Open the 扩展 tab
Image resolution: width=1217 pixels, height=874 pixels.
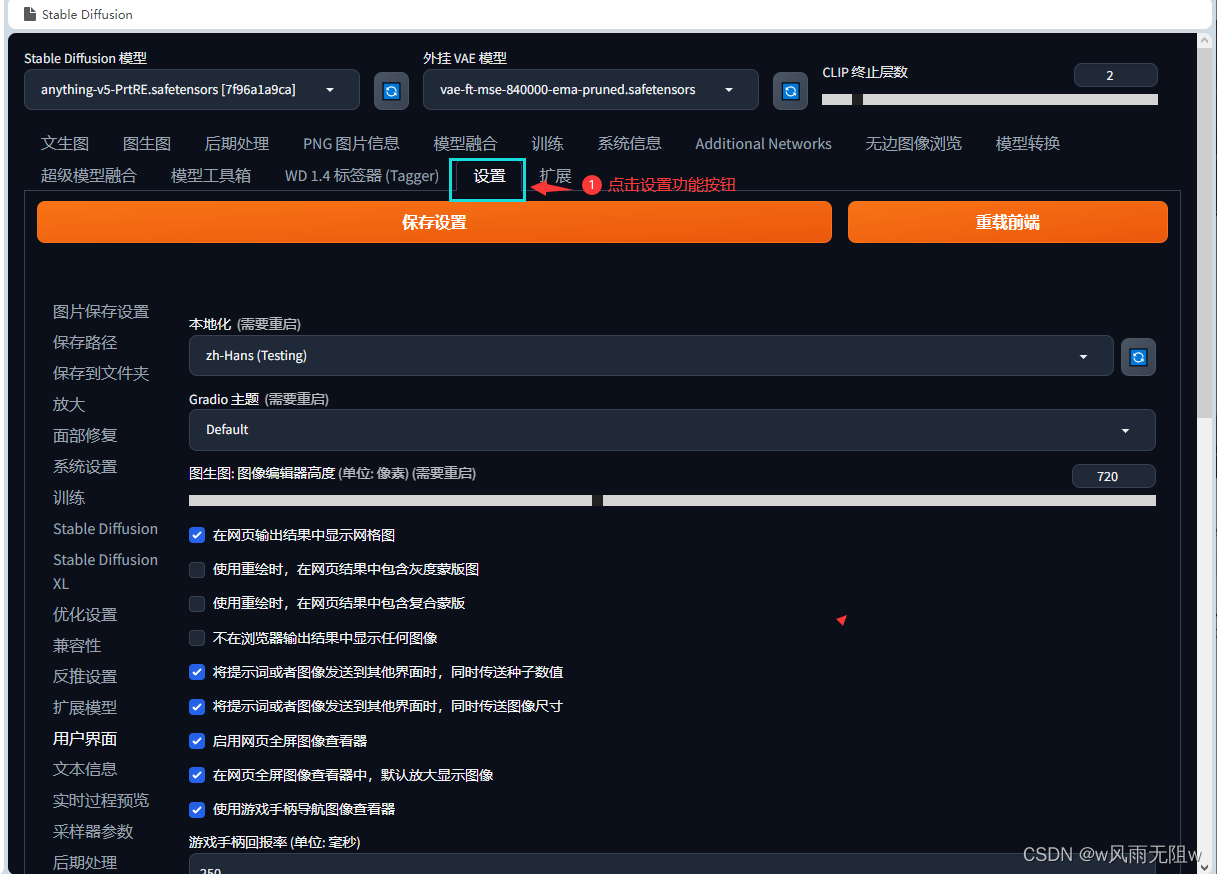556,175
